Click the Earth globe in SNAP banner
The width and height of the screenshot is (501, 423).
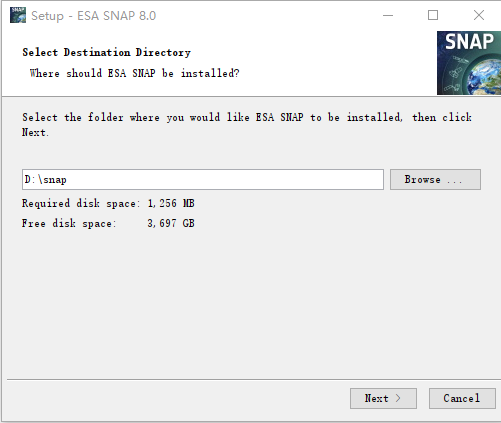(x=484, y=76)
